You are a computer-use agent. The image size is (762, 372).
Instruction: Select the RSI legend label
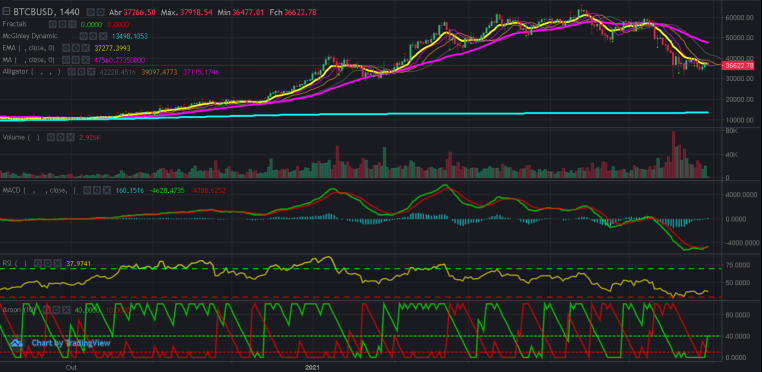click(15, 263)
